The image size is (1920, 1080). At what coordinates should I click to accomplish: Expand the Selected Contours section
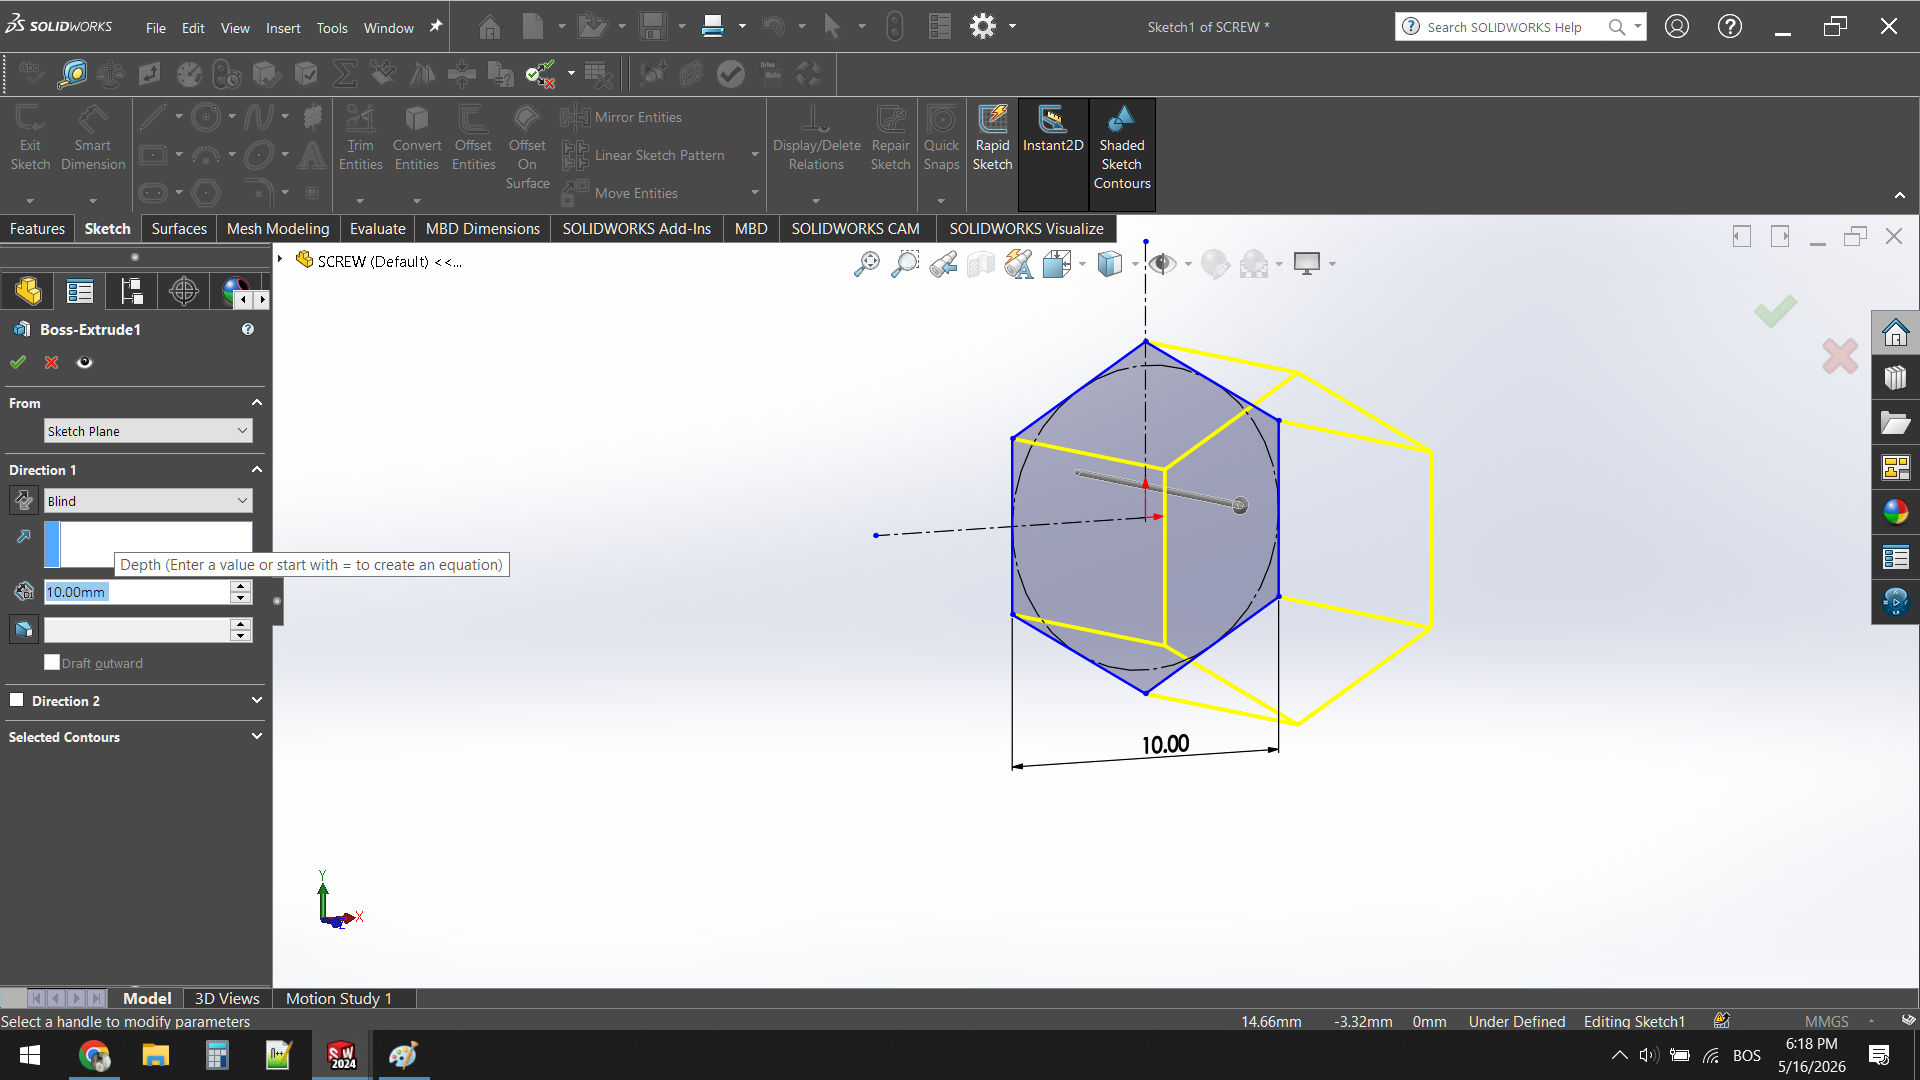(257, 736)
